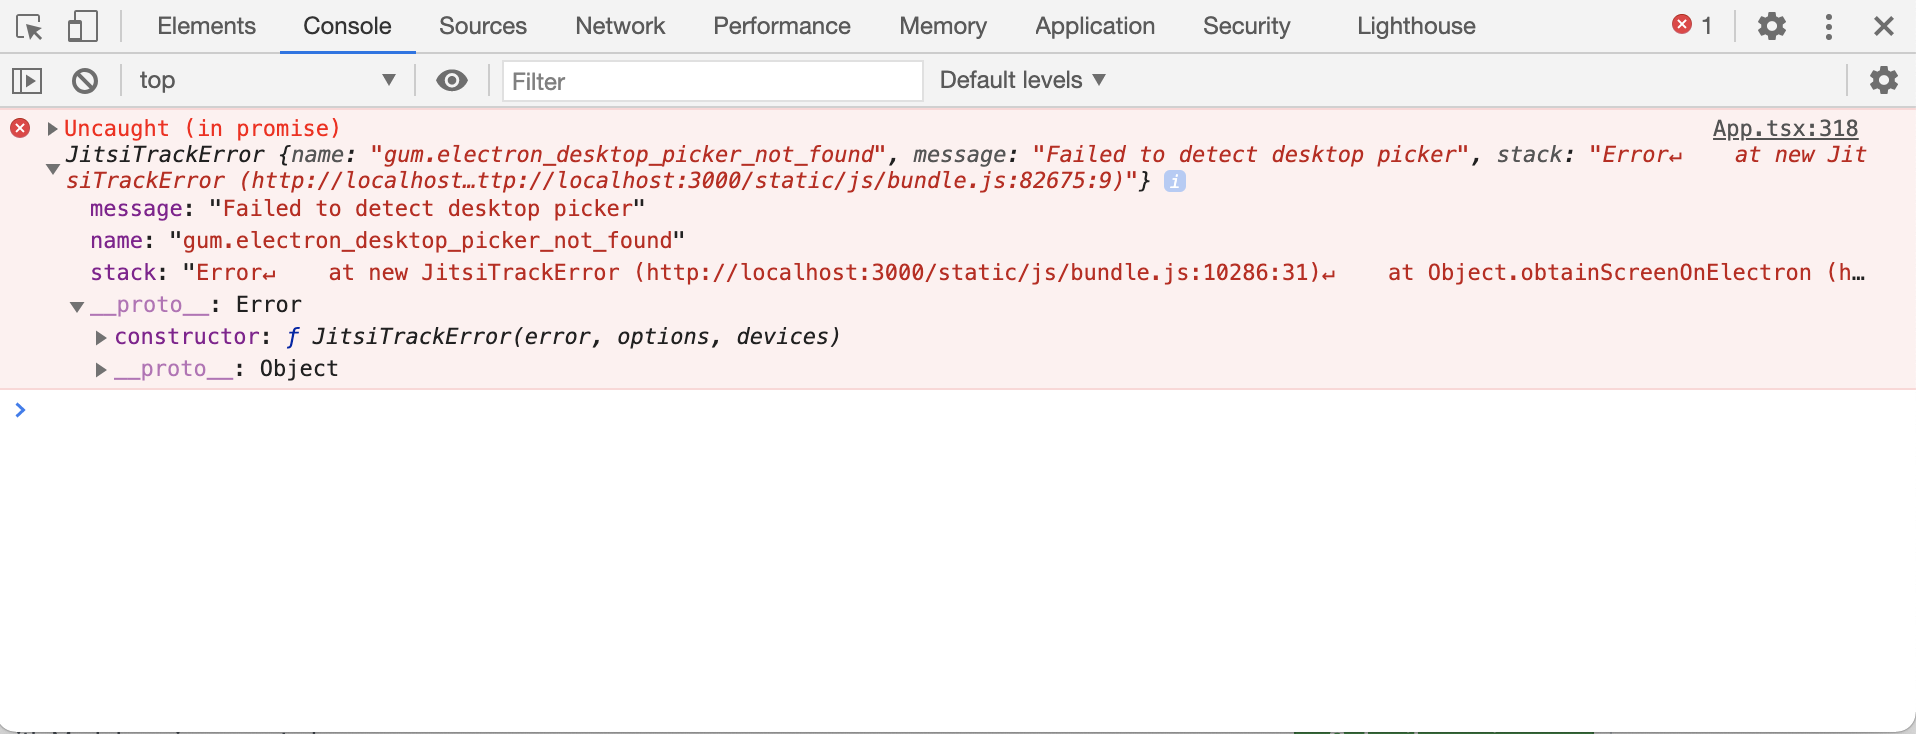Toggle the device toolbar
Image resolution: width=1916 pixels, height=734 pixels.
pyautogui.click(x=83, y=27)
